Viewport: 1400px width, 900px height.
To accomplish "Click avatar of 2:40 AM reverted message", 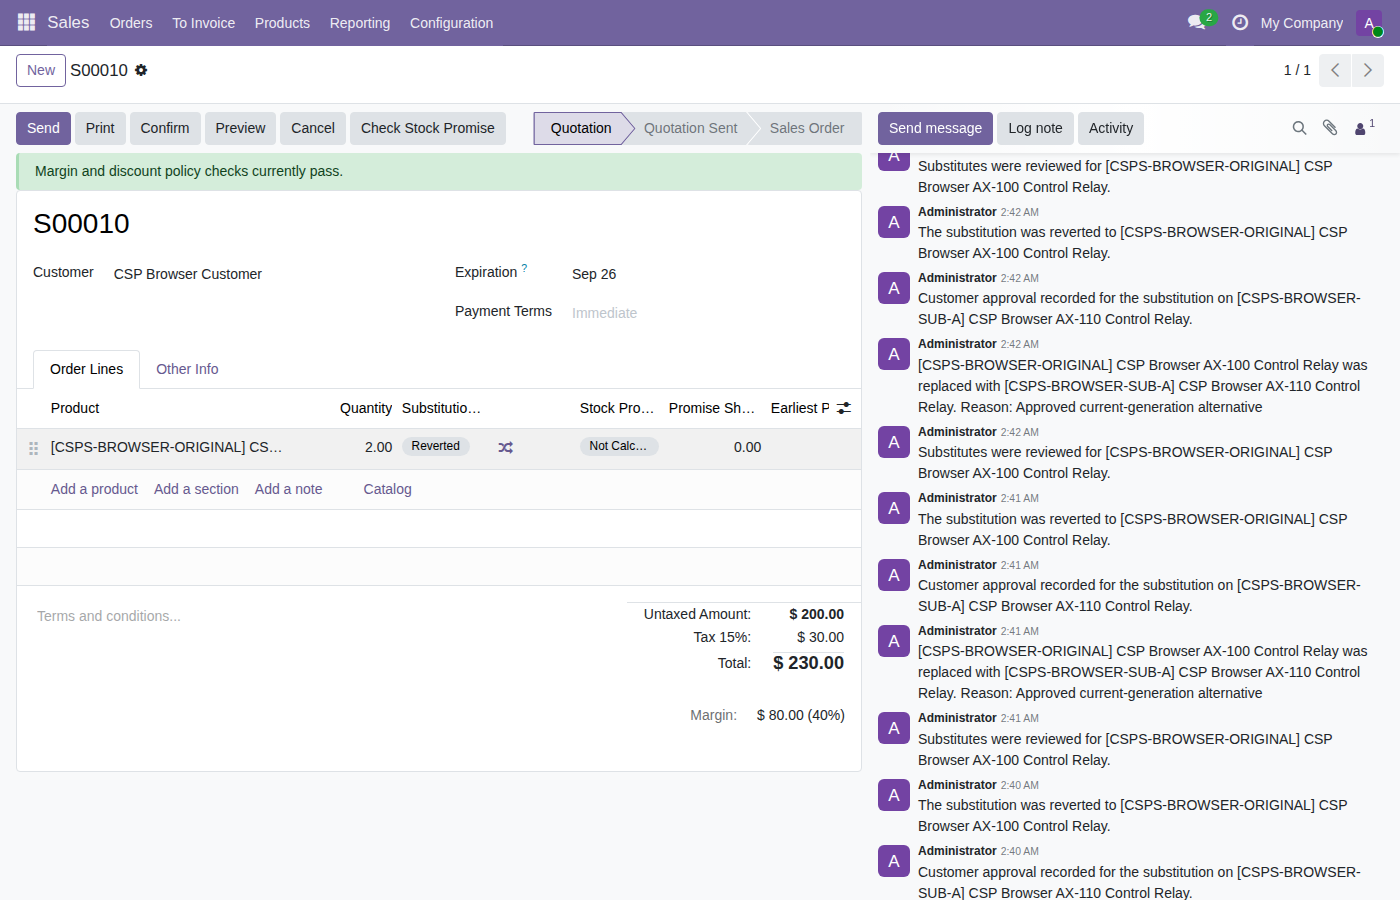I will (894, 795).
